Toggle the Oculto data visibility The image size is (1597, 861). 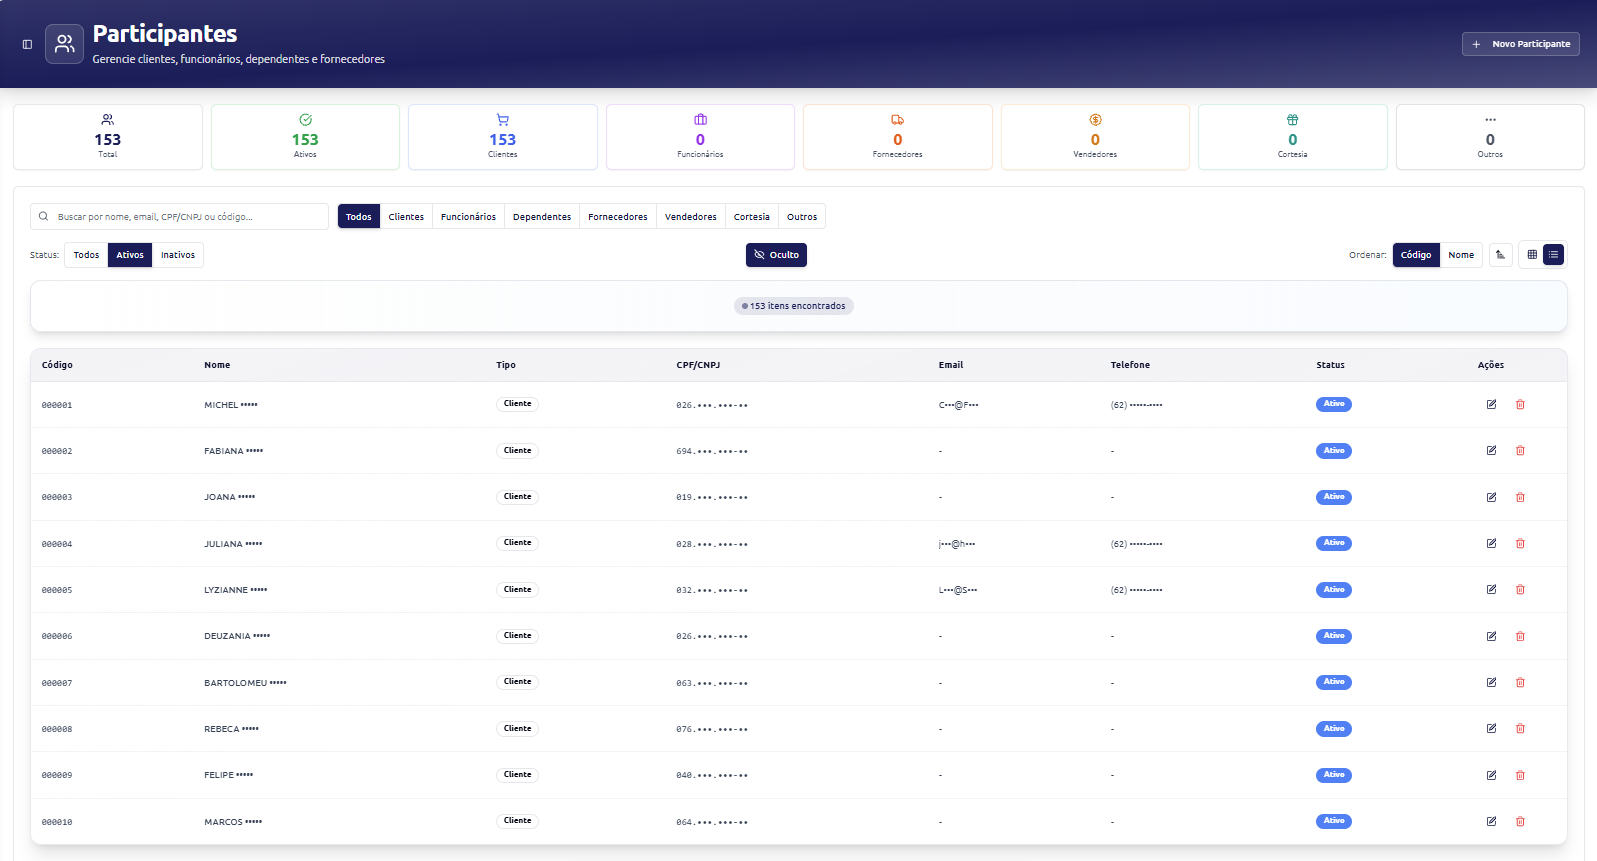click(x=776, y=255)
